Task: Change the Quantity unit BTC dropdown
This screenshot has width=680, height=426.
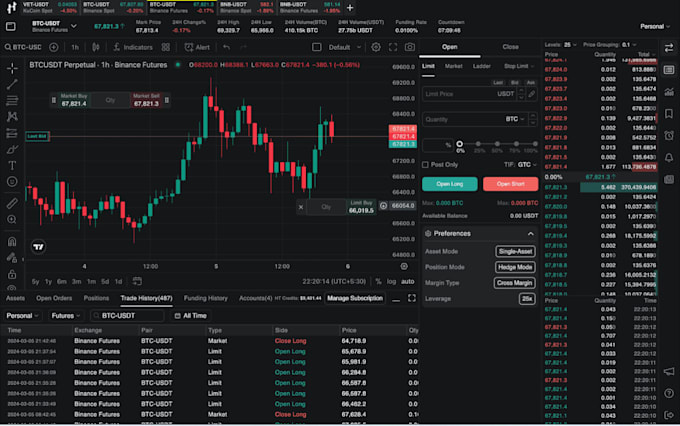Action: [x=515, y=119]
